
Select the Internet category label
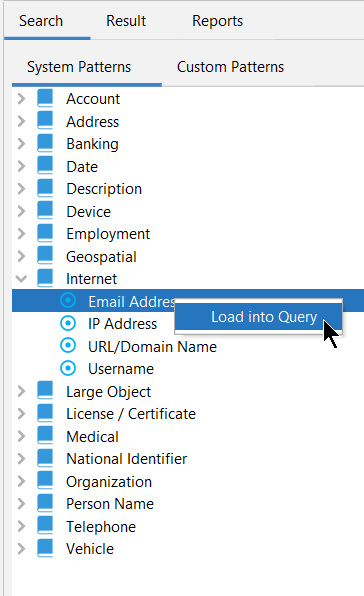92,279
